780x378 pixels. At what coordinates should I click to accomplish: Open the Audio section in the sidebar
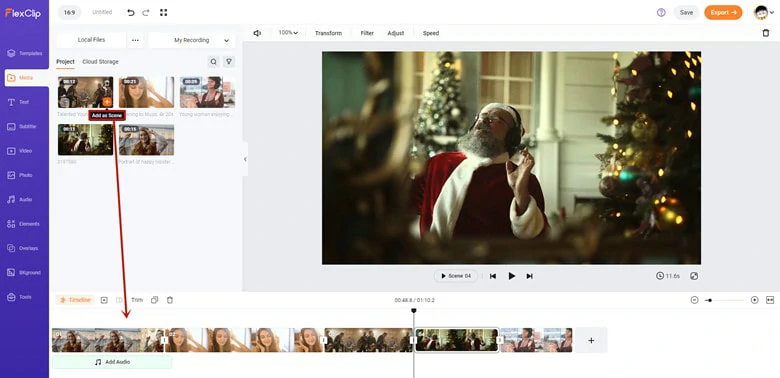pyautogui.click(x=24, y=199)
